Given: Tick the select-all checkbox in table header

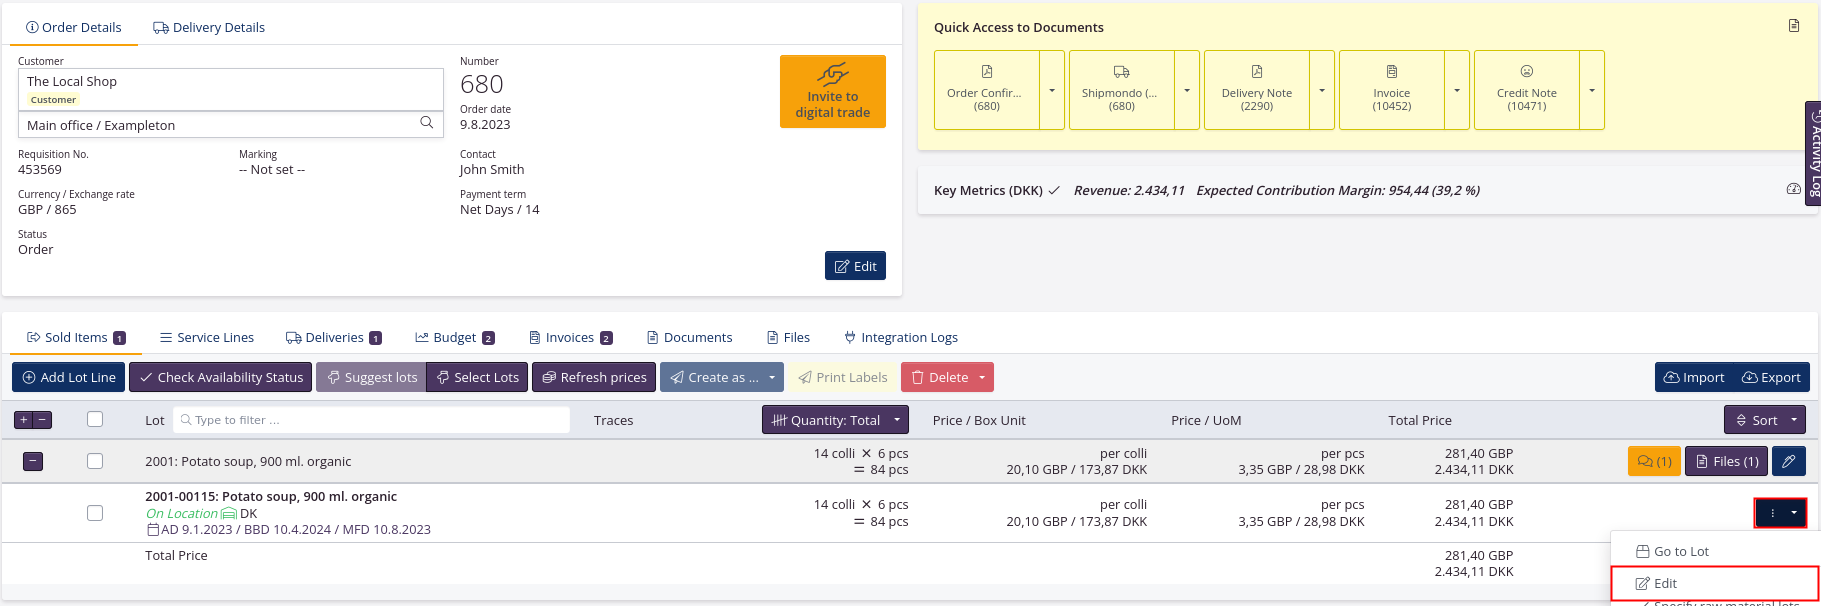Looking at the screenshot, I should click(95, 420).
